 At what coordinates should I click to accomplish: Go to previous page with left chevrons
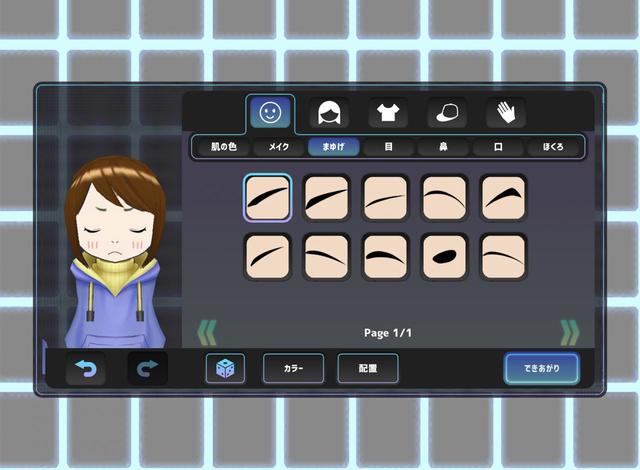coord(207,333)
